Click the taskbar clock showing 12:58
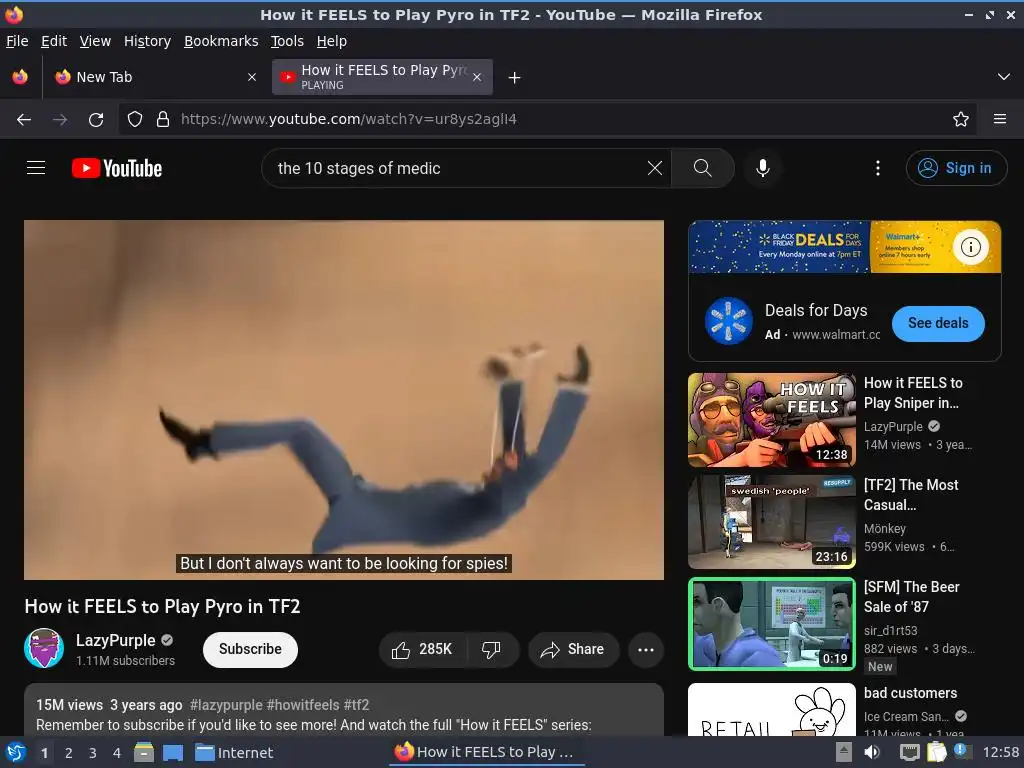Viewport: 1024px width, 768px height. [1000, 753]
